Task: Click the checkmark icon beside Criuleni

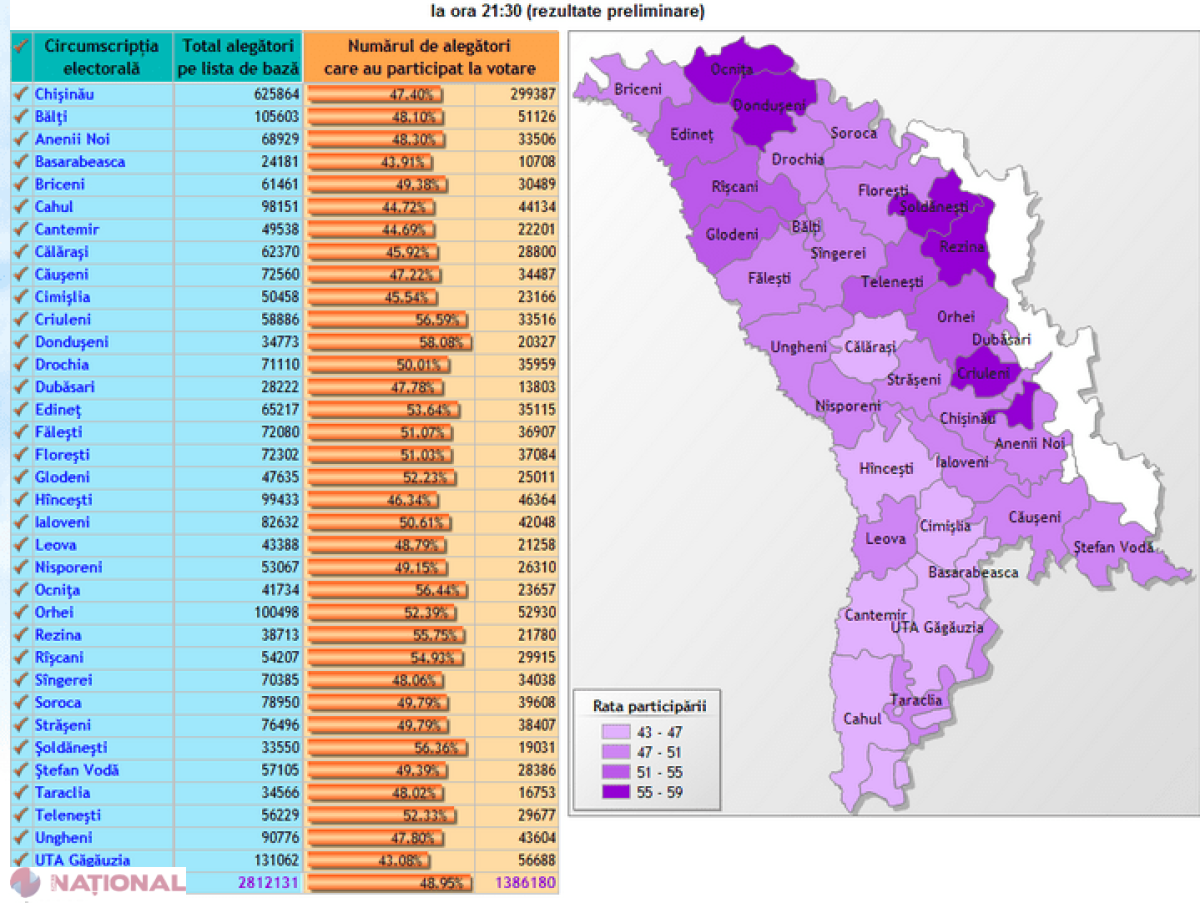Action: [x=21, y=319]
